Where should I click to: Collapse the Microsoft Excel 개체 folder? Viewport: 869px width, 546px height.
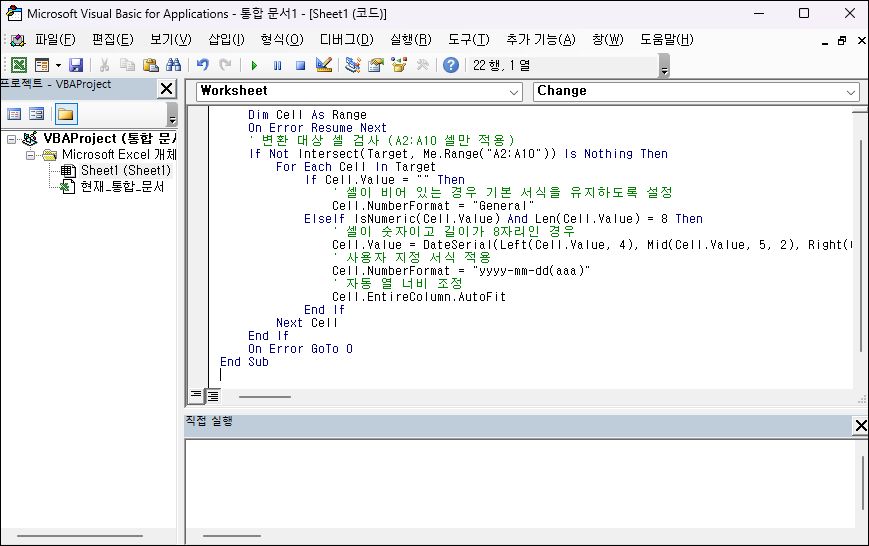[30, 155]
